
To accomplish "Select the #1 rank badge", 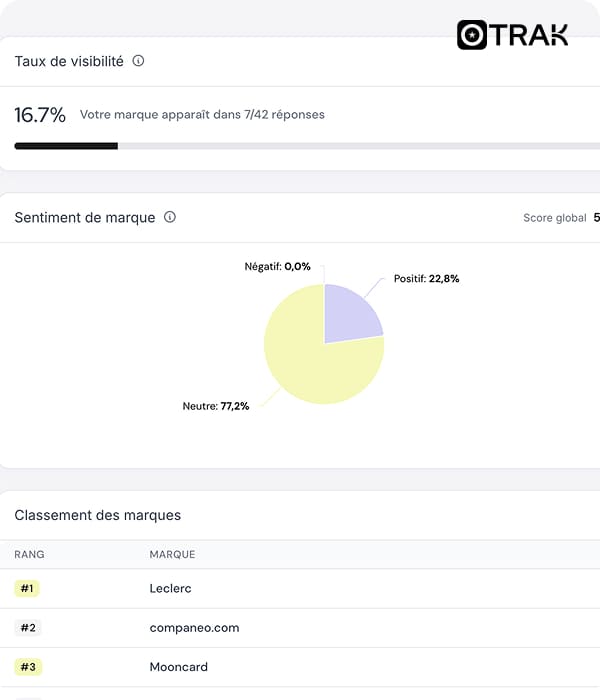I will 27,588.
